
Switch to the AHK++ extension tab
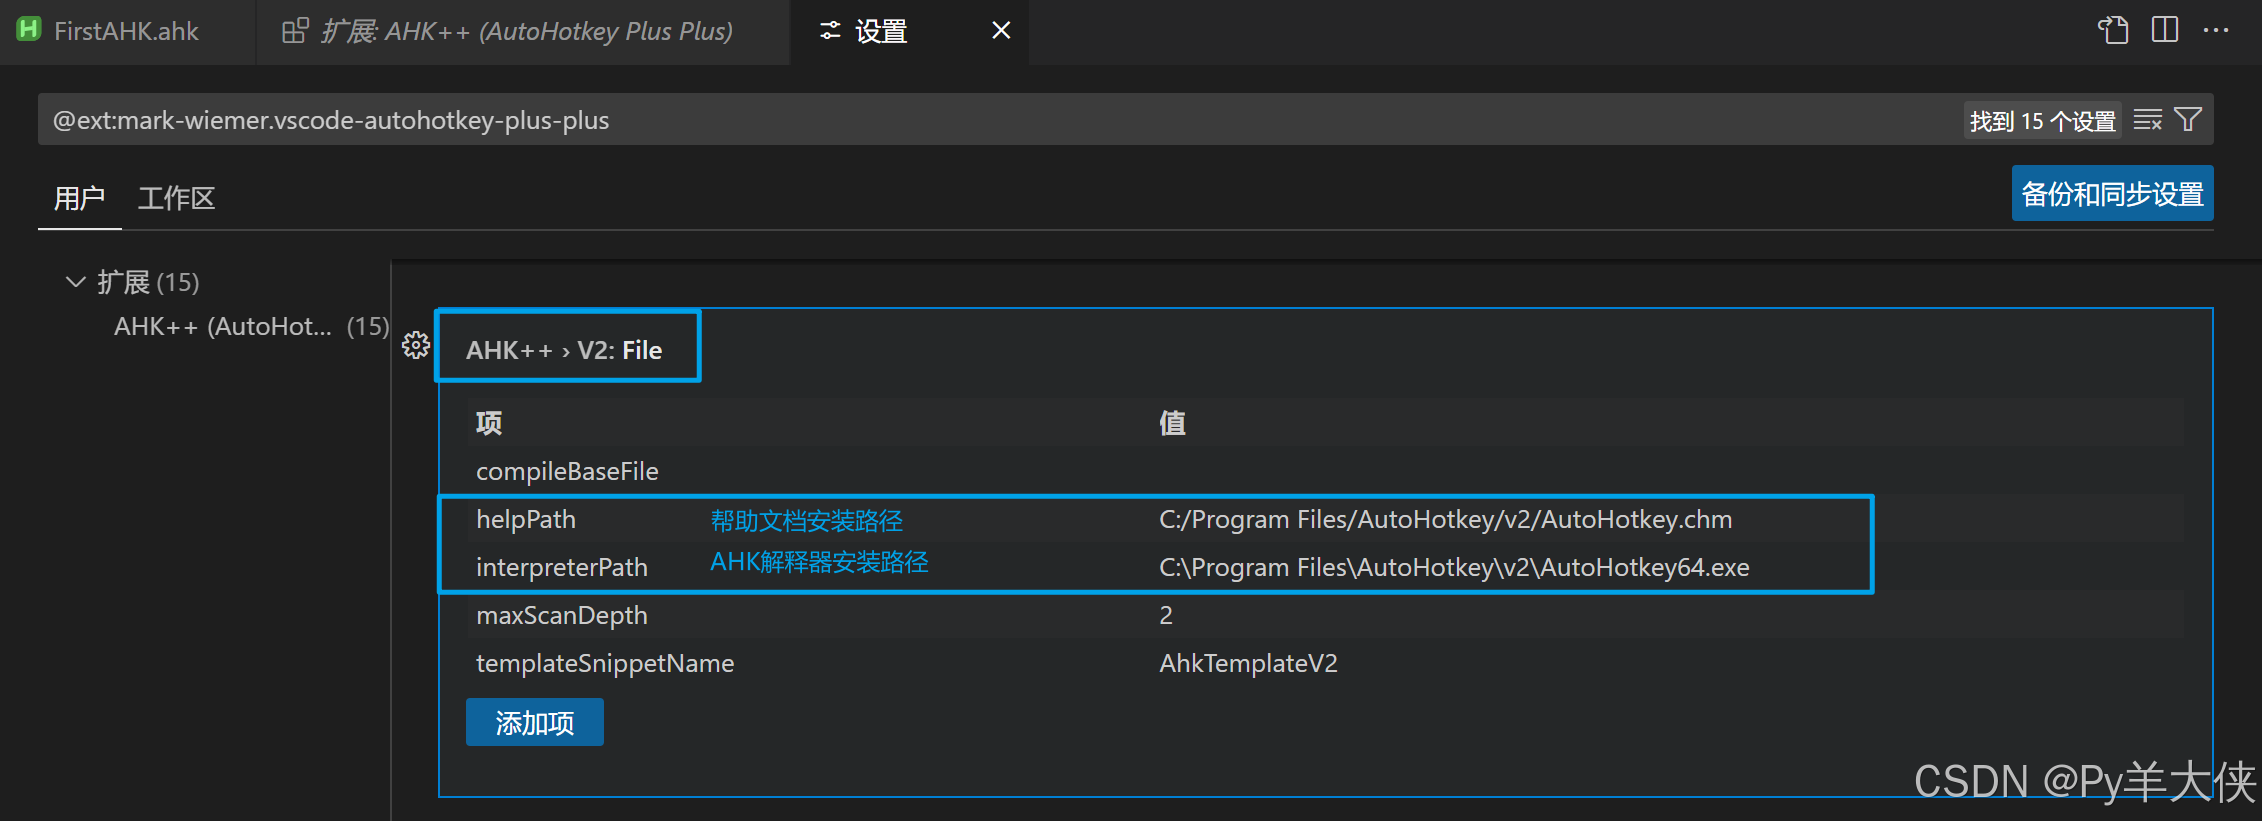pyautogui.click(x=523, y=31)
